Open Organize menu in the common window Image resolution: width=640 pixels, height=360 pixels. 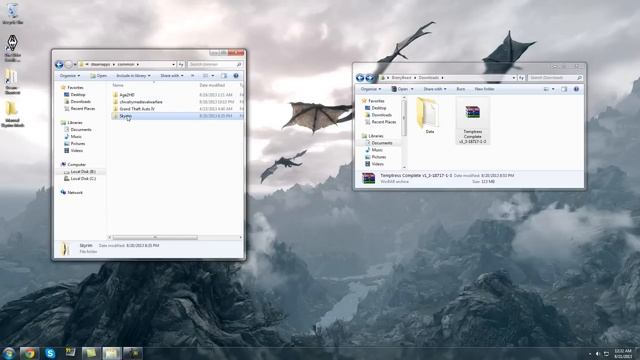pyautogui.click(x=69, y=76)
